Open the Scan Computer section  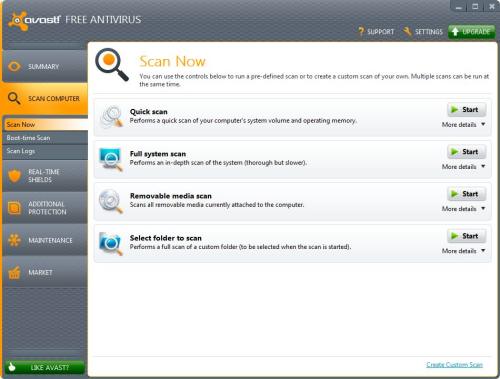tap(45, 99)
